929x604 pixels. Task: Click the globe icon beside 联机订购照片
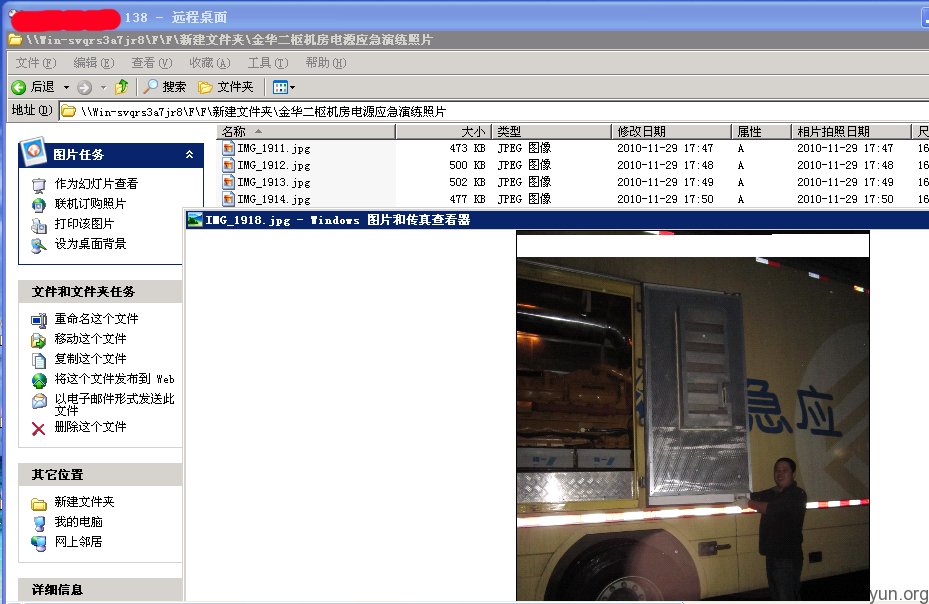pyautogui.click(x=39, y=206)
